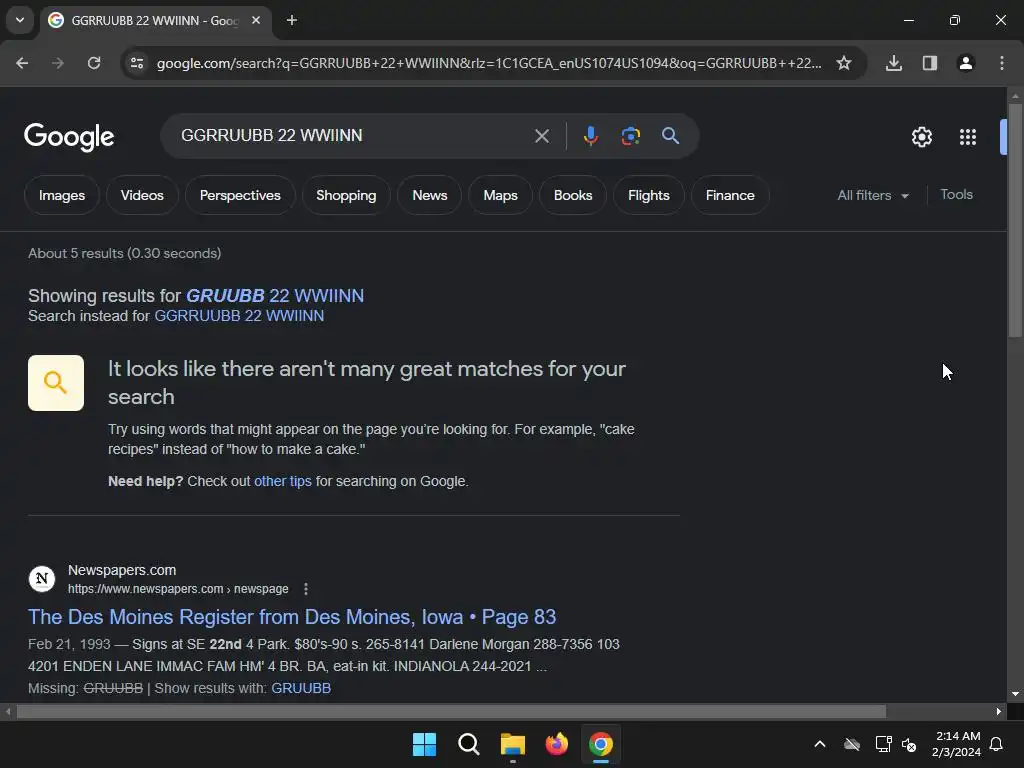This screenshot has width=1024, height=768.
Task: Search by image with Google Lens
Action: [630, 136]
